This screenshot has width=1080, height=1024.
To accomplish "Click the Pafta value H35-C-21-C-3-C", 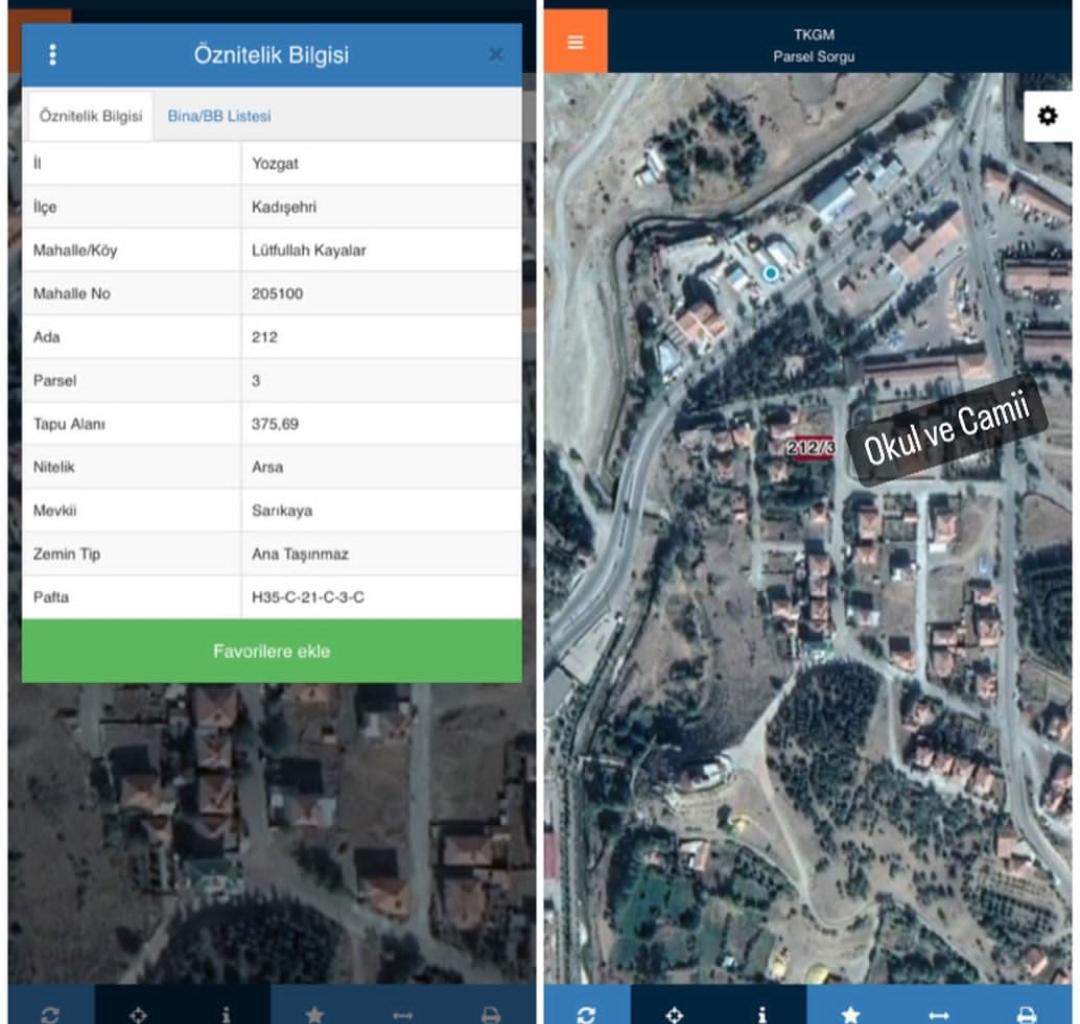I will [308, 597].
